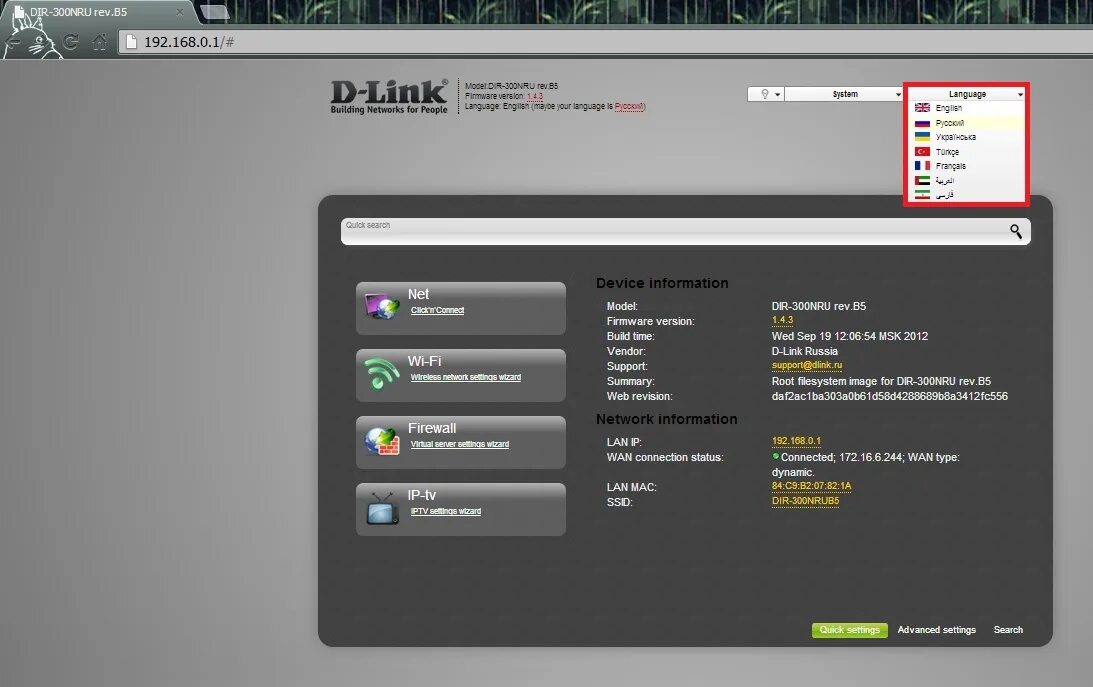Click the Русский link in the header

click(x=629, y=107)
